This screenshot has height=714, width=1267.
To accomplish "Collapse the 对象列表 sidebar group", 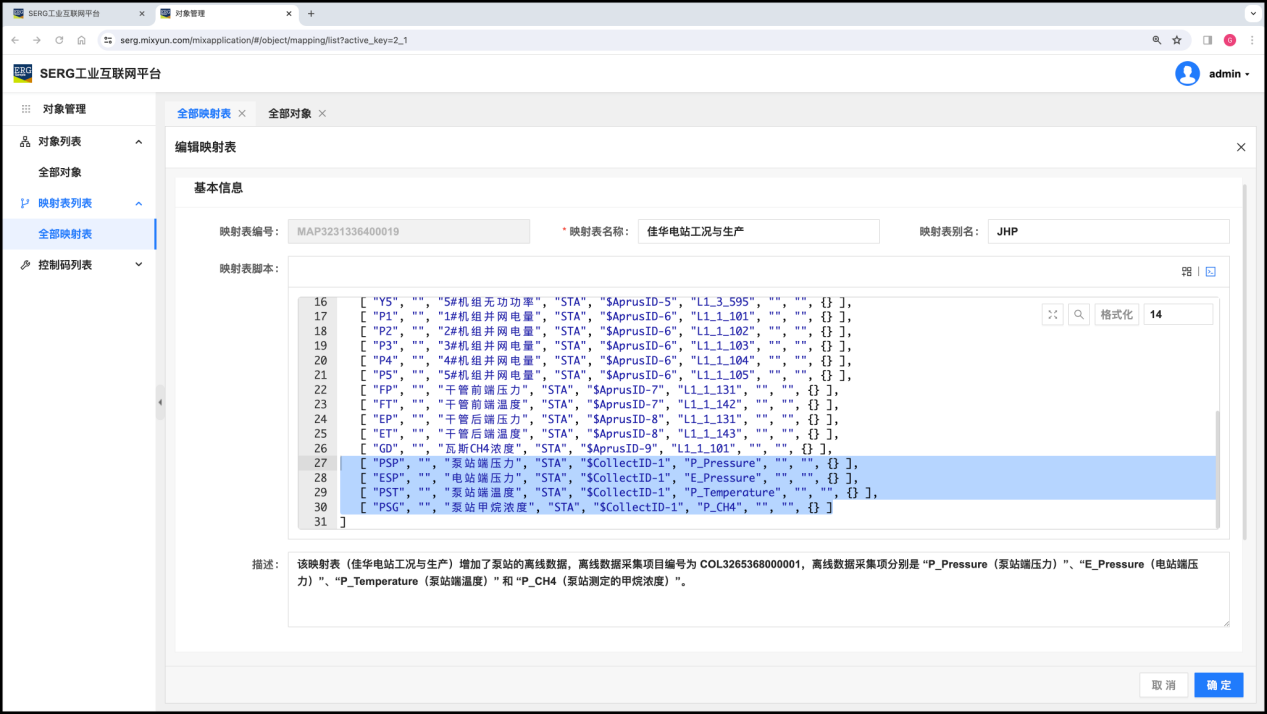I will point(138,142).
